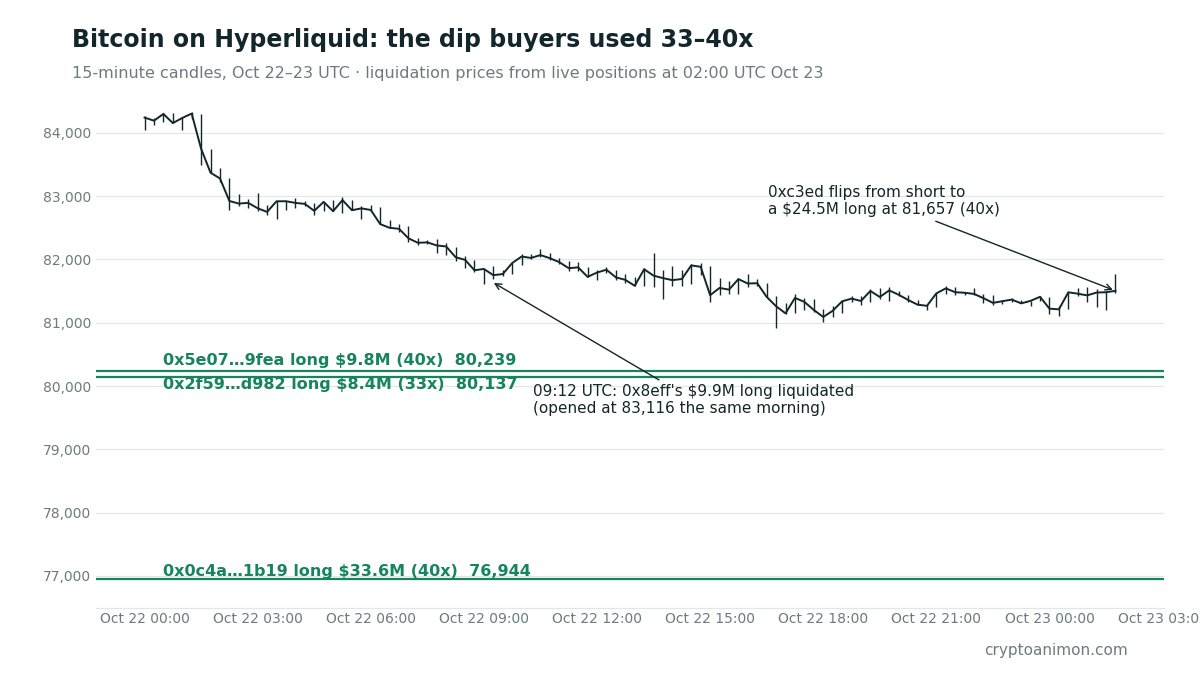Click the Oct 23 00:00 x-axis tick
Screen dimensions: 1200x675
coord(1049,619)
